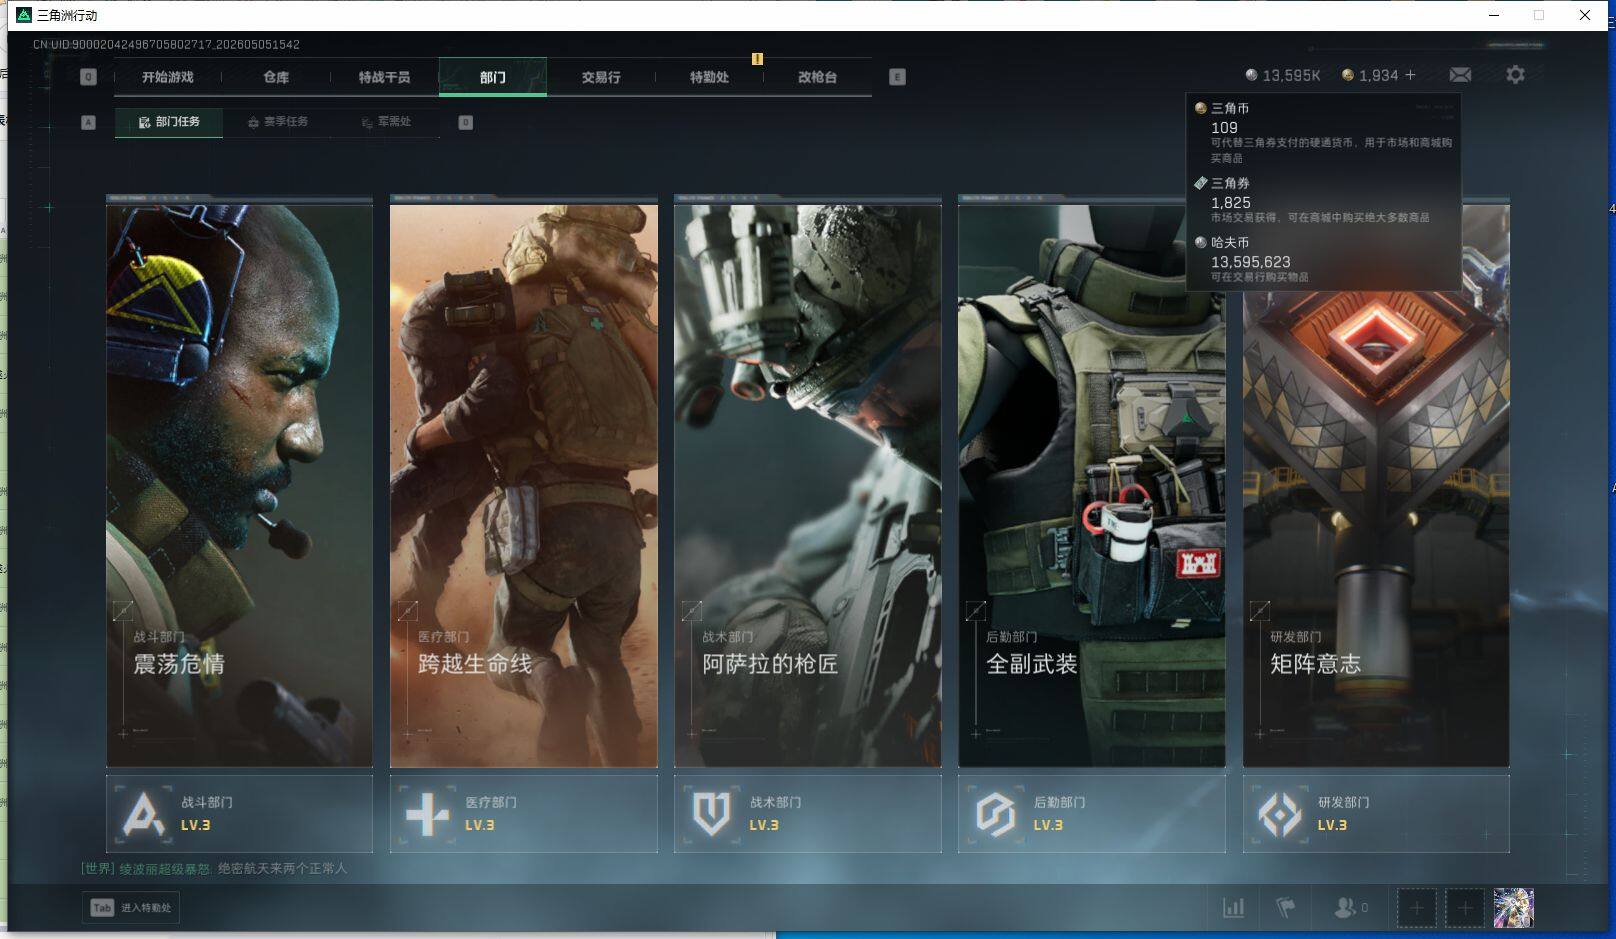This screenshot has width=1616, height=939.
Task: Expand the 跨越生命线 card via corner icon
Action: [407, 610]
